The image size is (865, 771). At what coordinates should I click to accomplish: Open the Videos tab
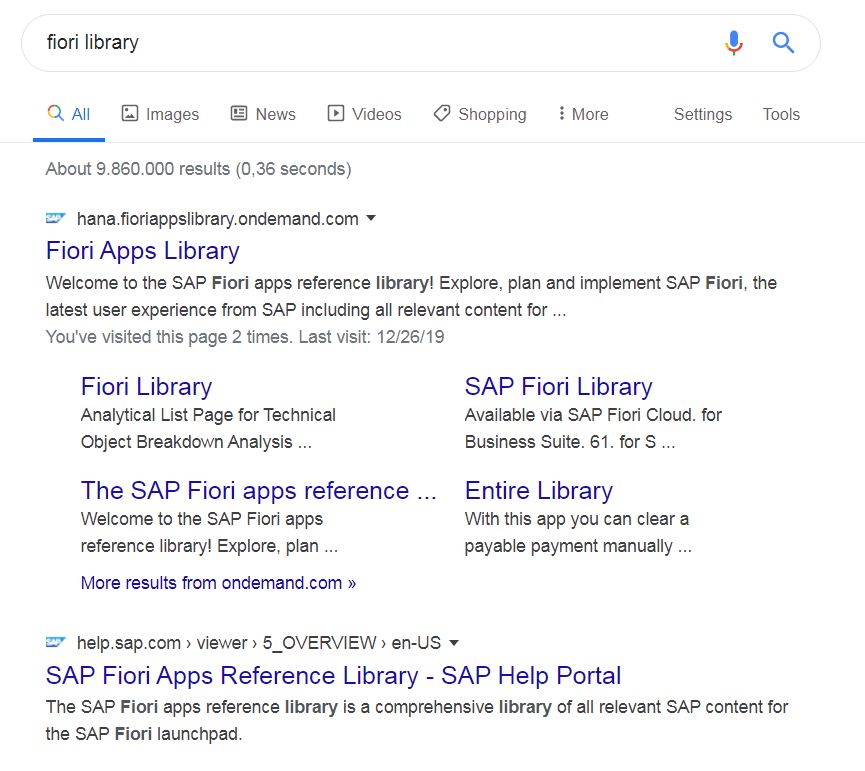click(x=365, y=114)
